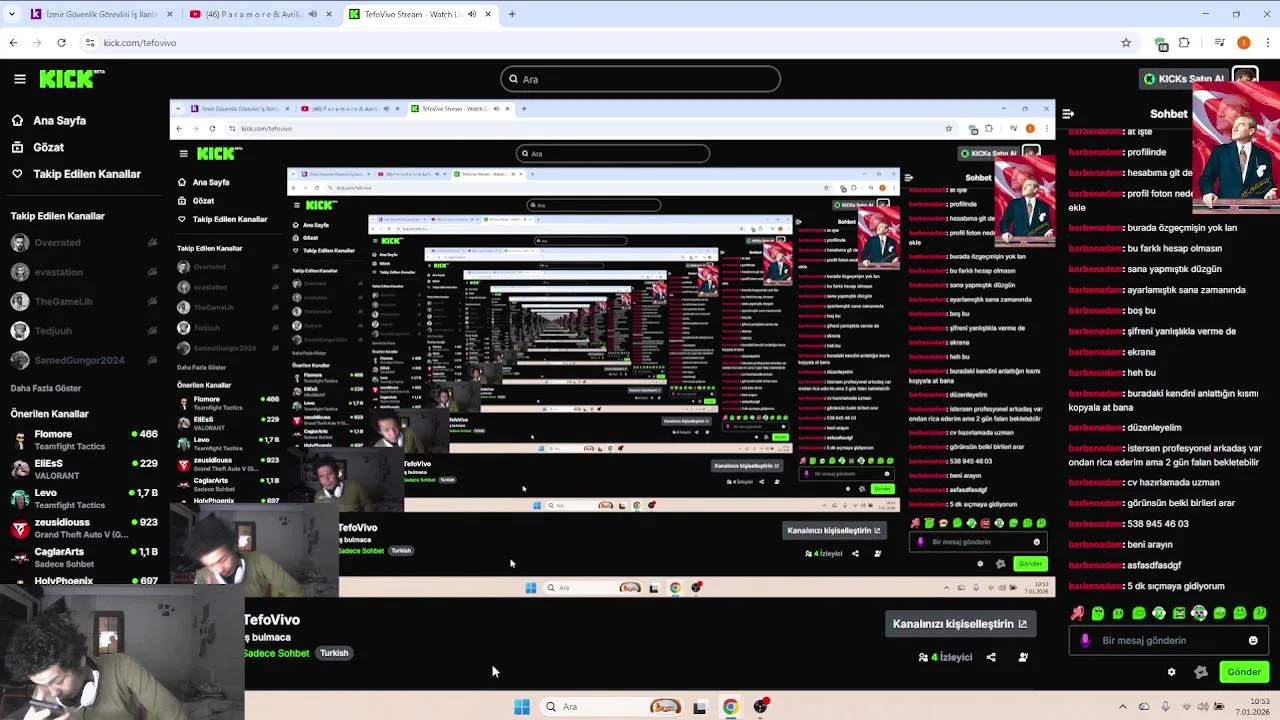Click the KICKs Satın Al button
1280x720 pixels.
pyautogui.click(x=1184, y=79)
